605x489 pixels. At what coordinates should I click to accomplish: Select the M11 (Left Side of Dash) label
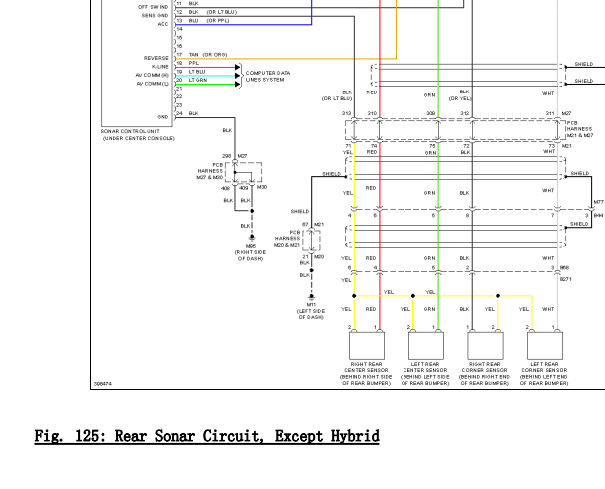[x=311, y=311]
